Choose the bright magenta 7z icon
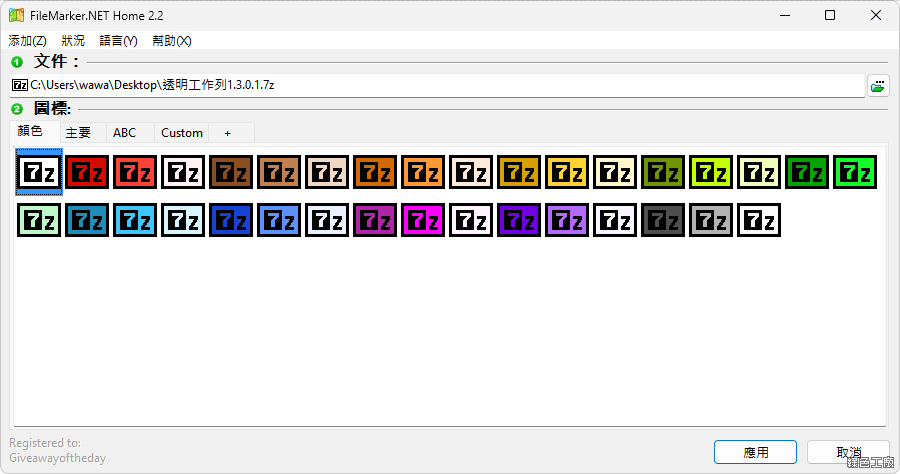The height and width of the screenshot is (474, 900). coord(423,220)
